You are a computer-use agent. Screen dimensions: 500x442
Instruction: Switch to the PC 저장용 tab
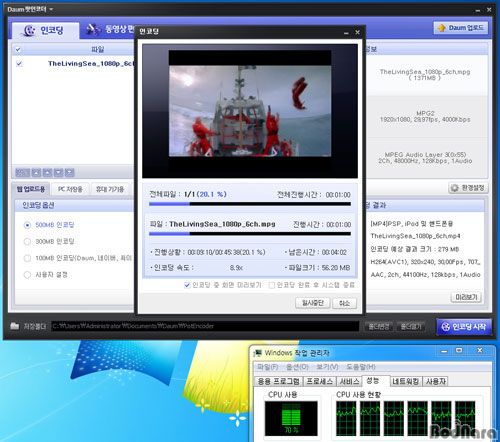(70, 189)
